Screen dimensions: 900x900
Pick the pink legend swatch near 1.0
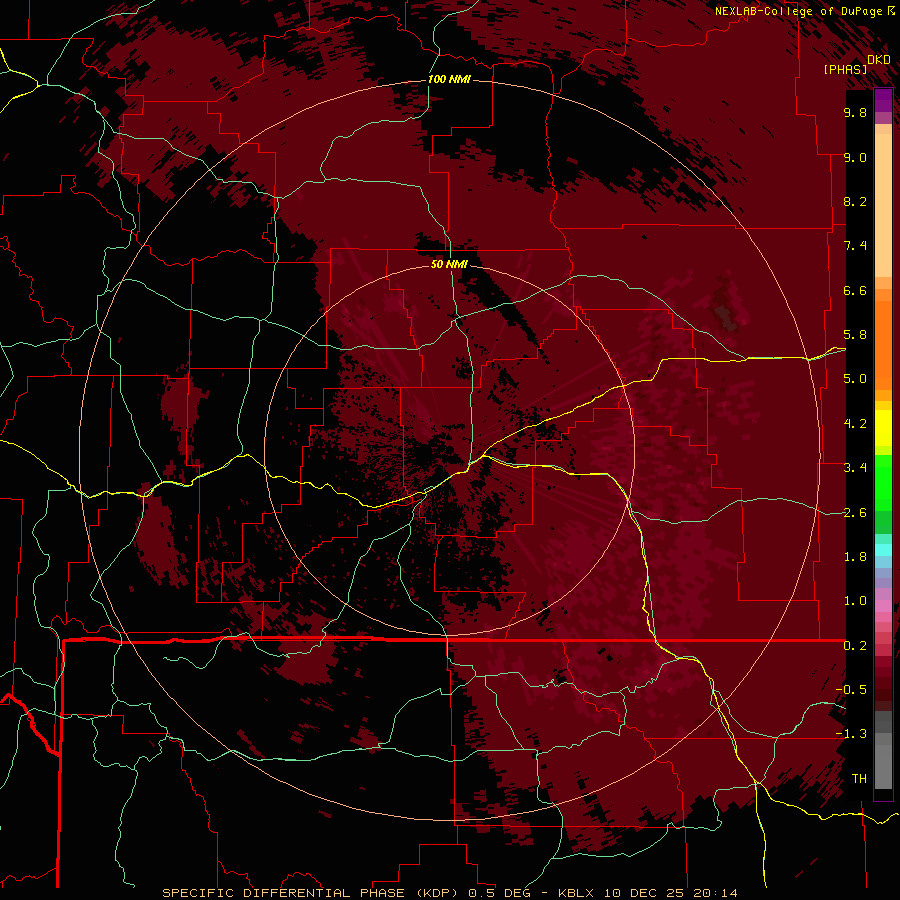[883, 606]
